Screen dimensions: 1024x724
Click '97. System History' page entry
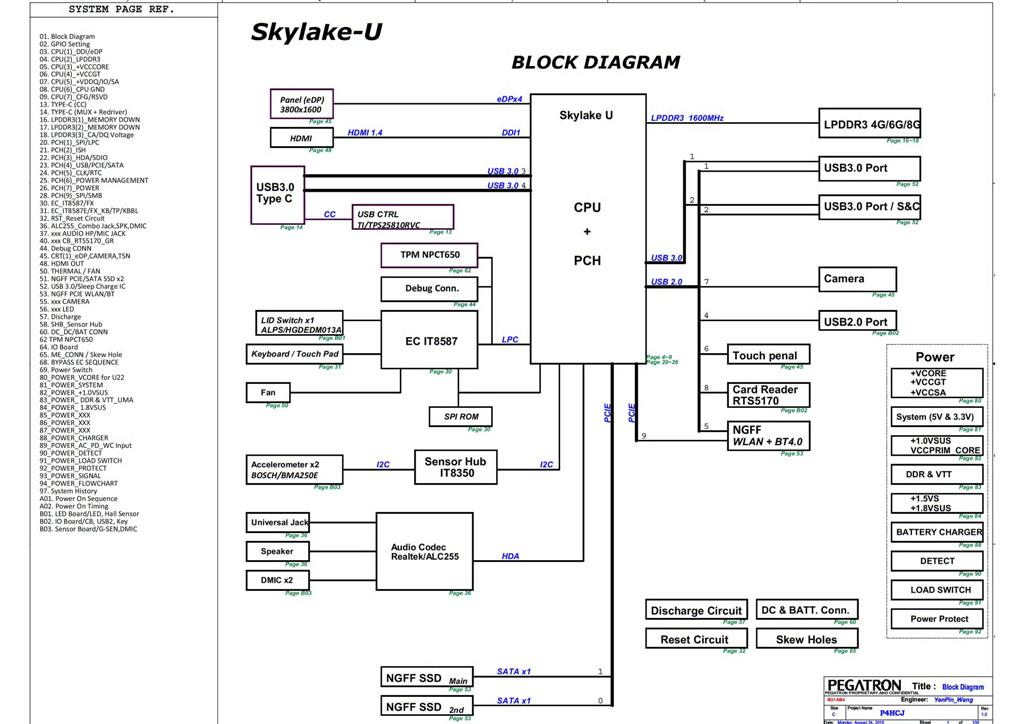[x=68, y=491]
